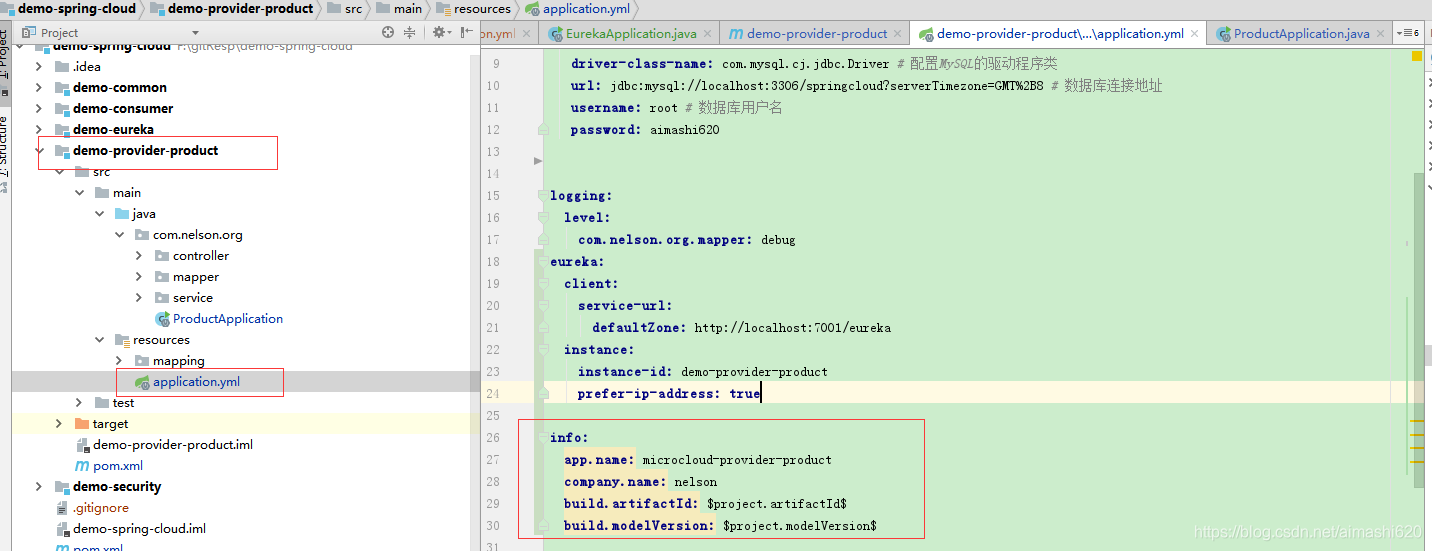The image size is (1432, 551).
Task: Expand the target folder arrow
Action: coord(59,424)
